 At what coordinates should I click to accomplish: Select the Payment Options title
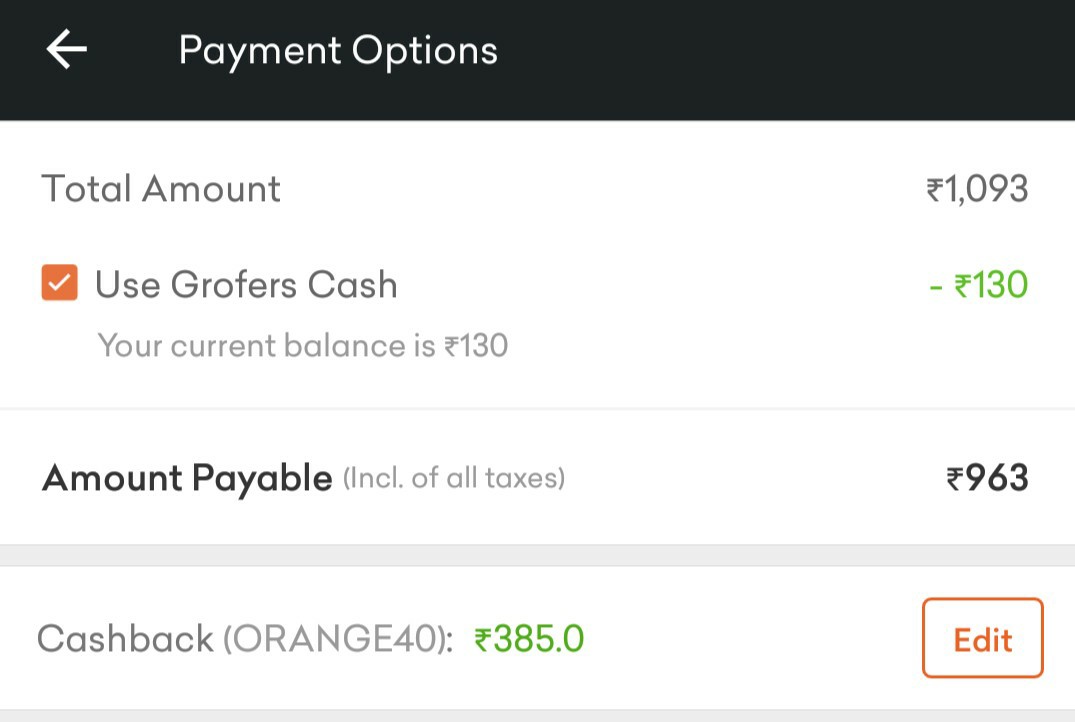[x=338, y=49]
